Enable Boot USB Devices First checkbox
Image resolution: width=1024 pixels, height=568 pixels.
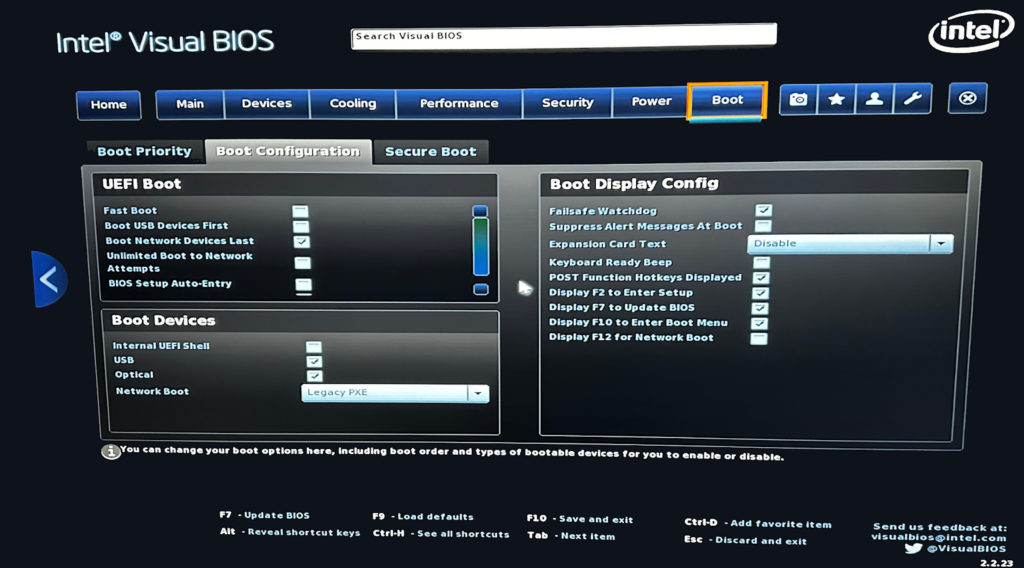[301, 227]
